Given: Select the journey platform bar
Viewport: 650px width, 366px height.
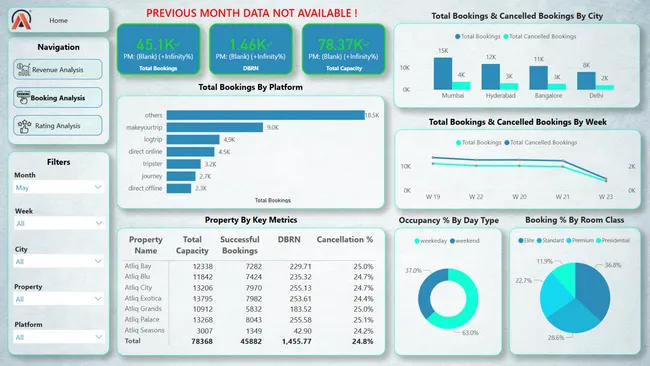Looking at the screenshot, I should click(x=181, y=176).
